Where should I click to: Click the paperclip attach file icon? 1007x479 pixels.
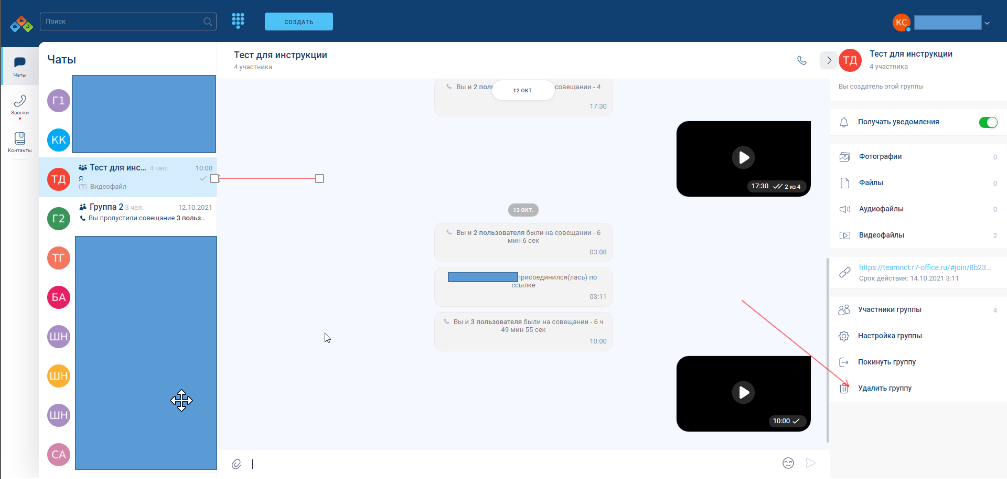click(x=237, y=463)
